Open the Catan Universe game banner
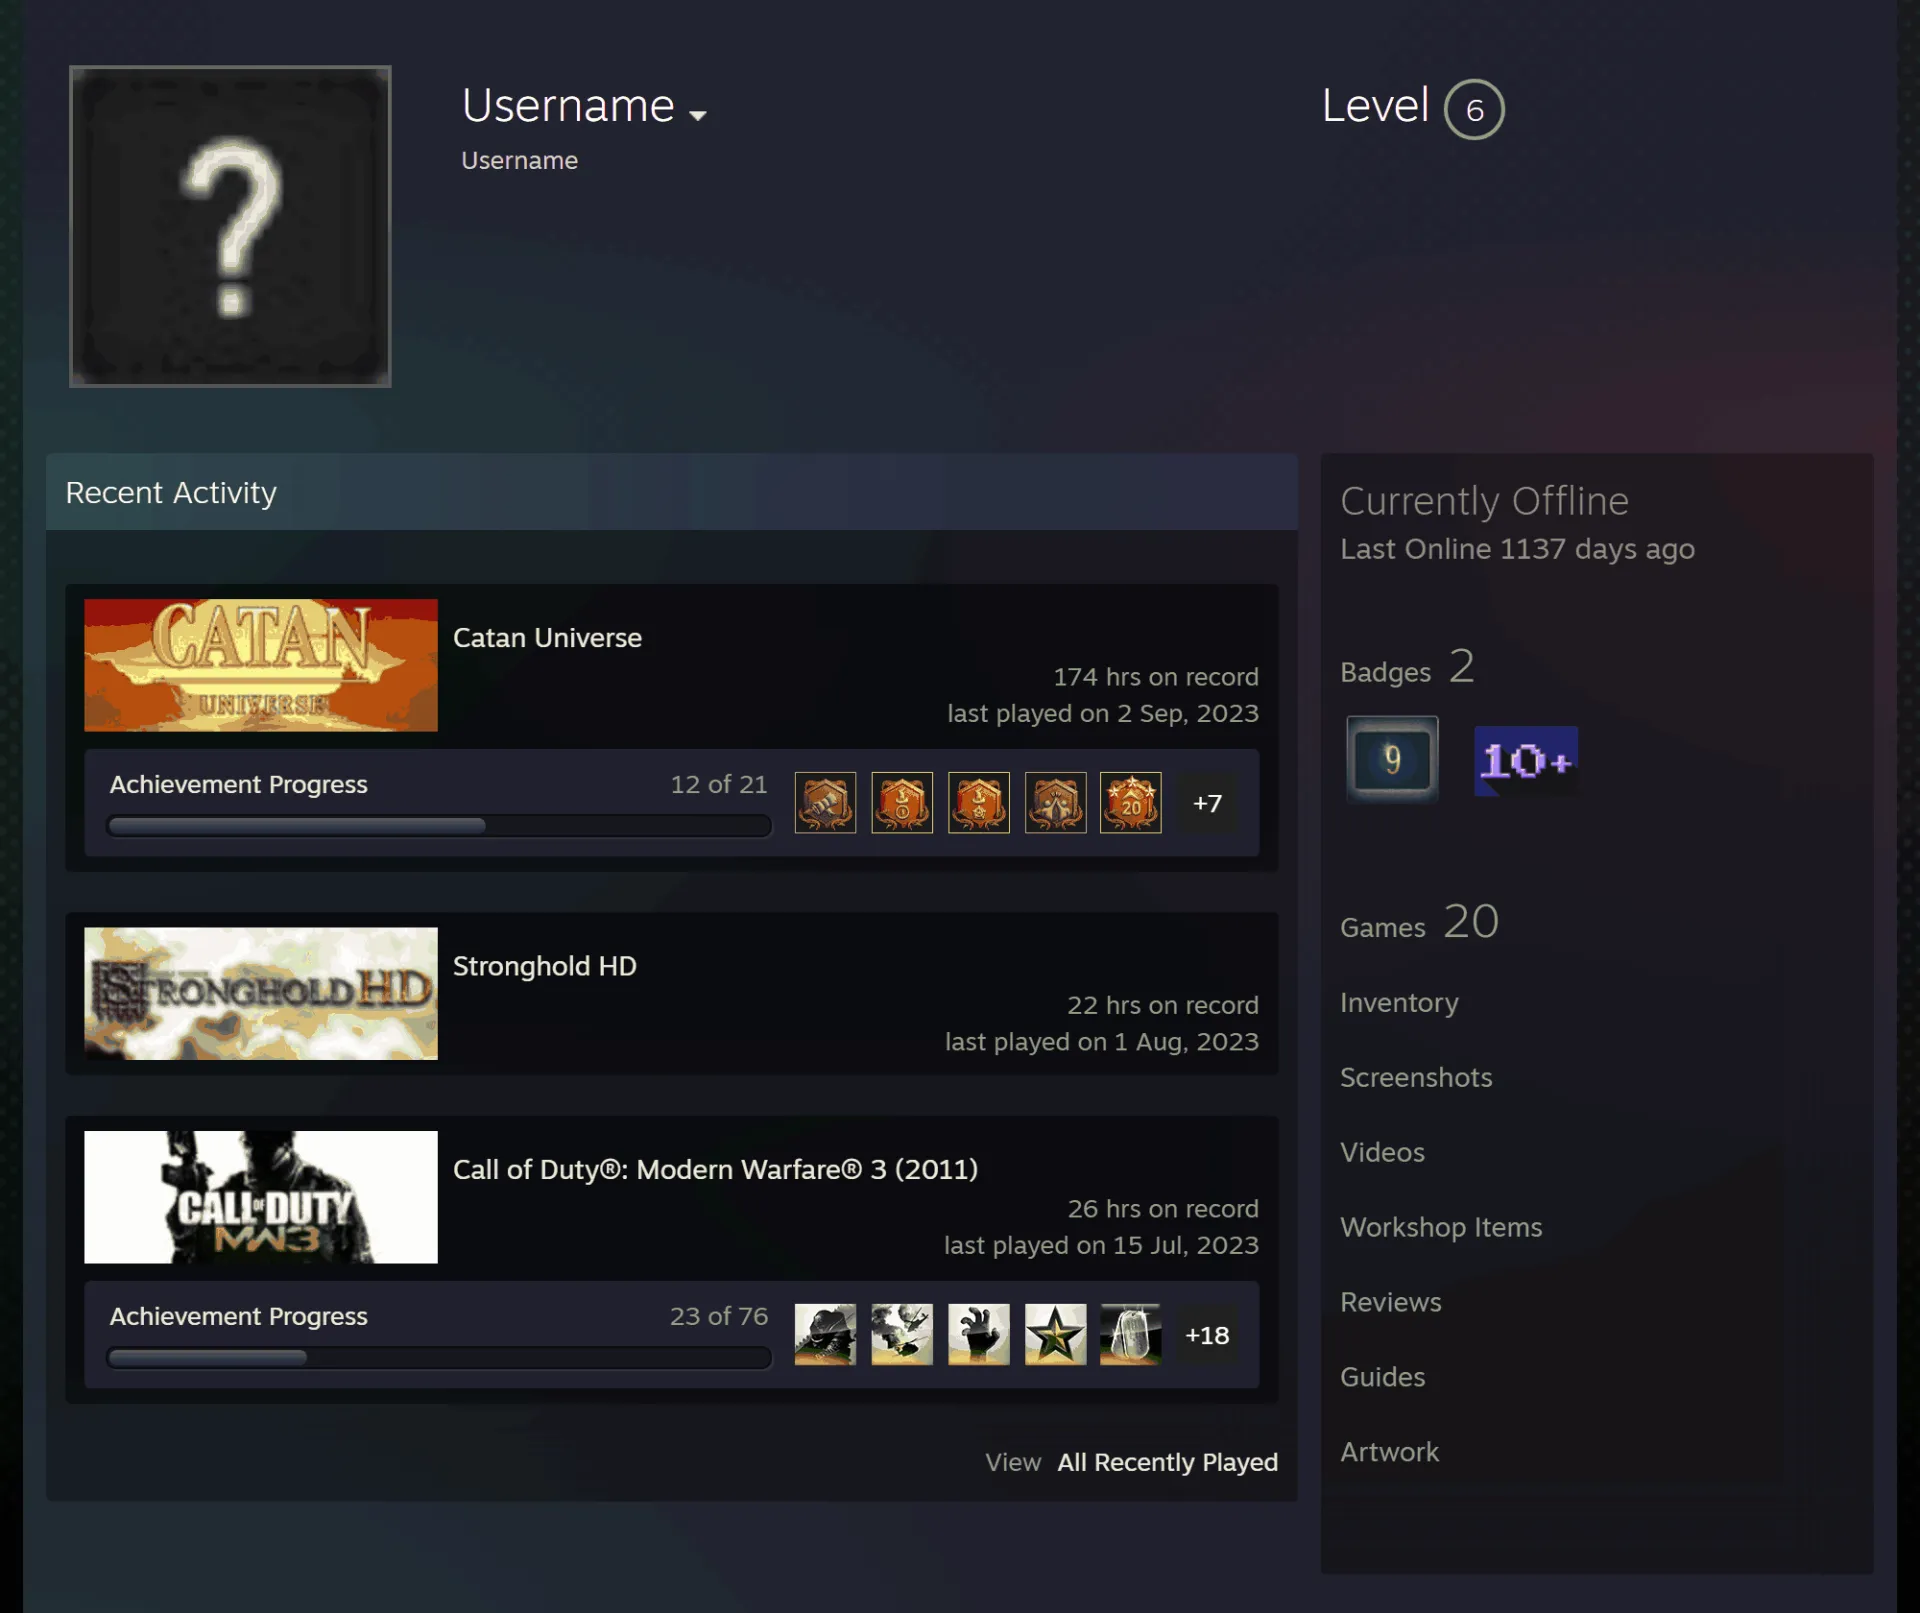 tap(261, 665)
